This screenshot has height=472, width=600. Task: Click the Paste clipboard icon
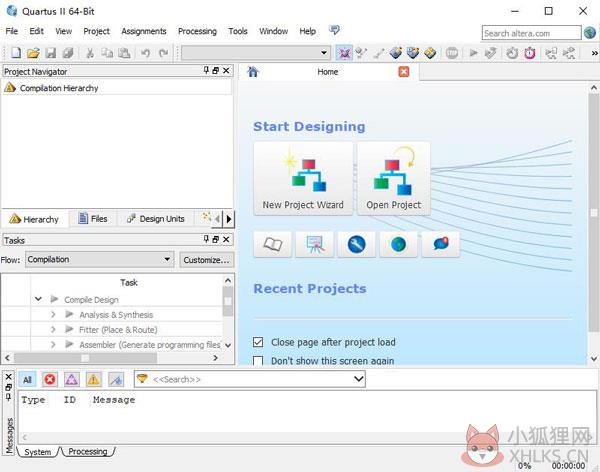coord(124,53)
